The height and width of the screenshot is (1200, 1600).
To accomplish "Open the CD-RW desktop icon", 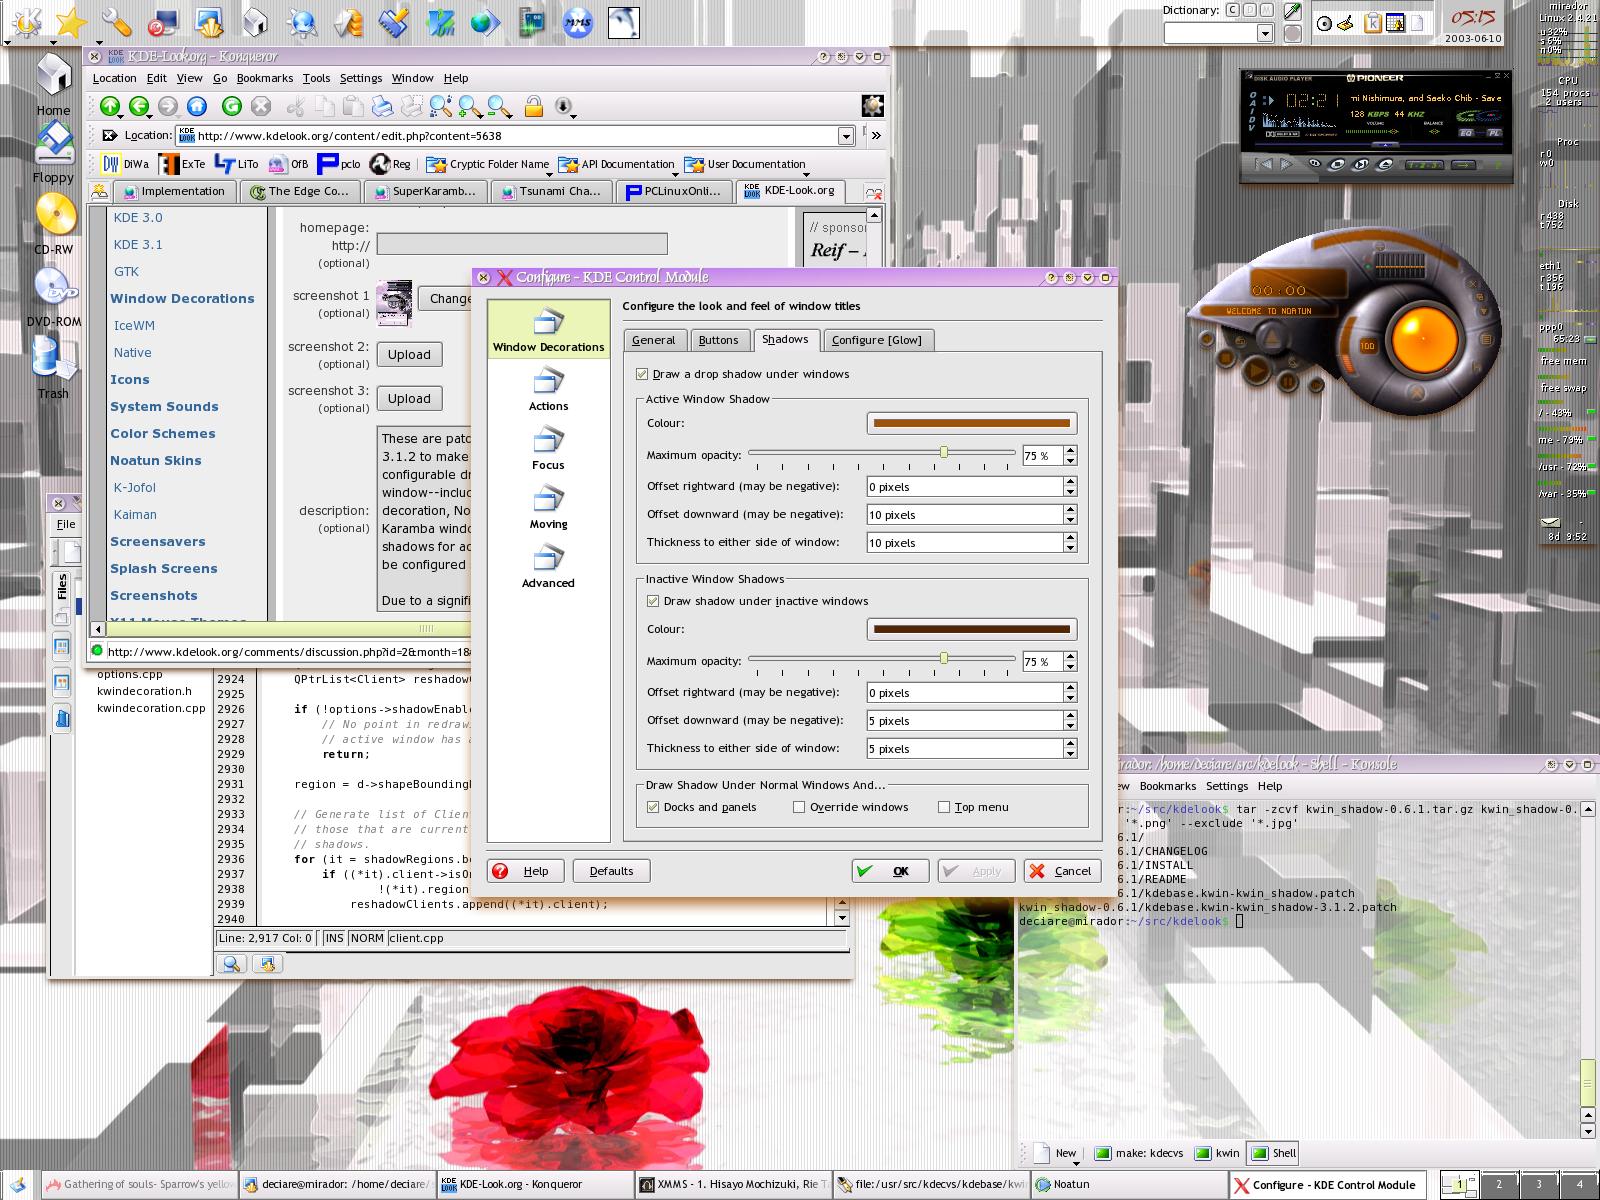I will [x=53, y=223].
